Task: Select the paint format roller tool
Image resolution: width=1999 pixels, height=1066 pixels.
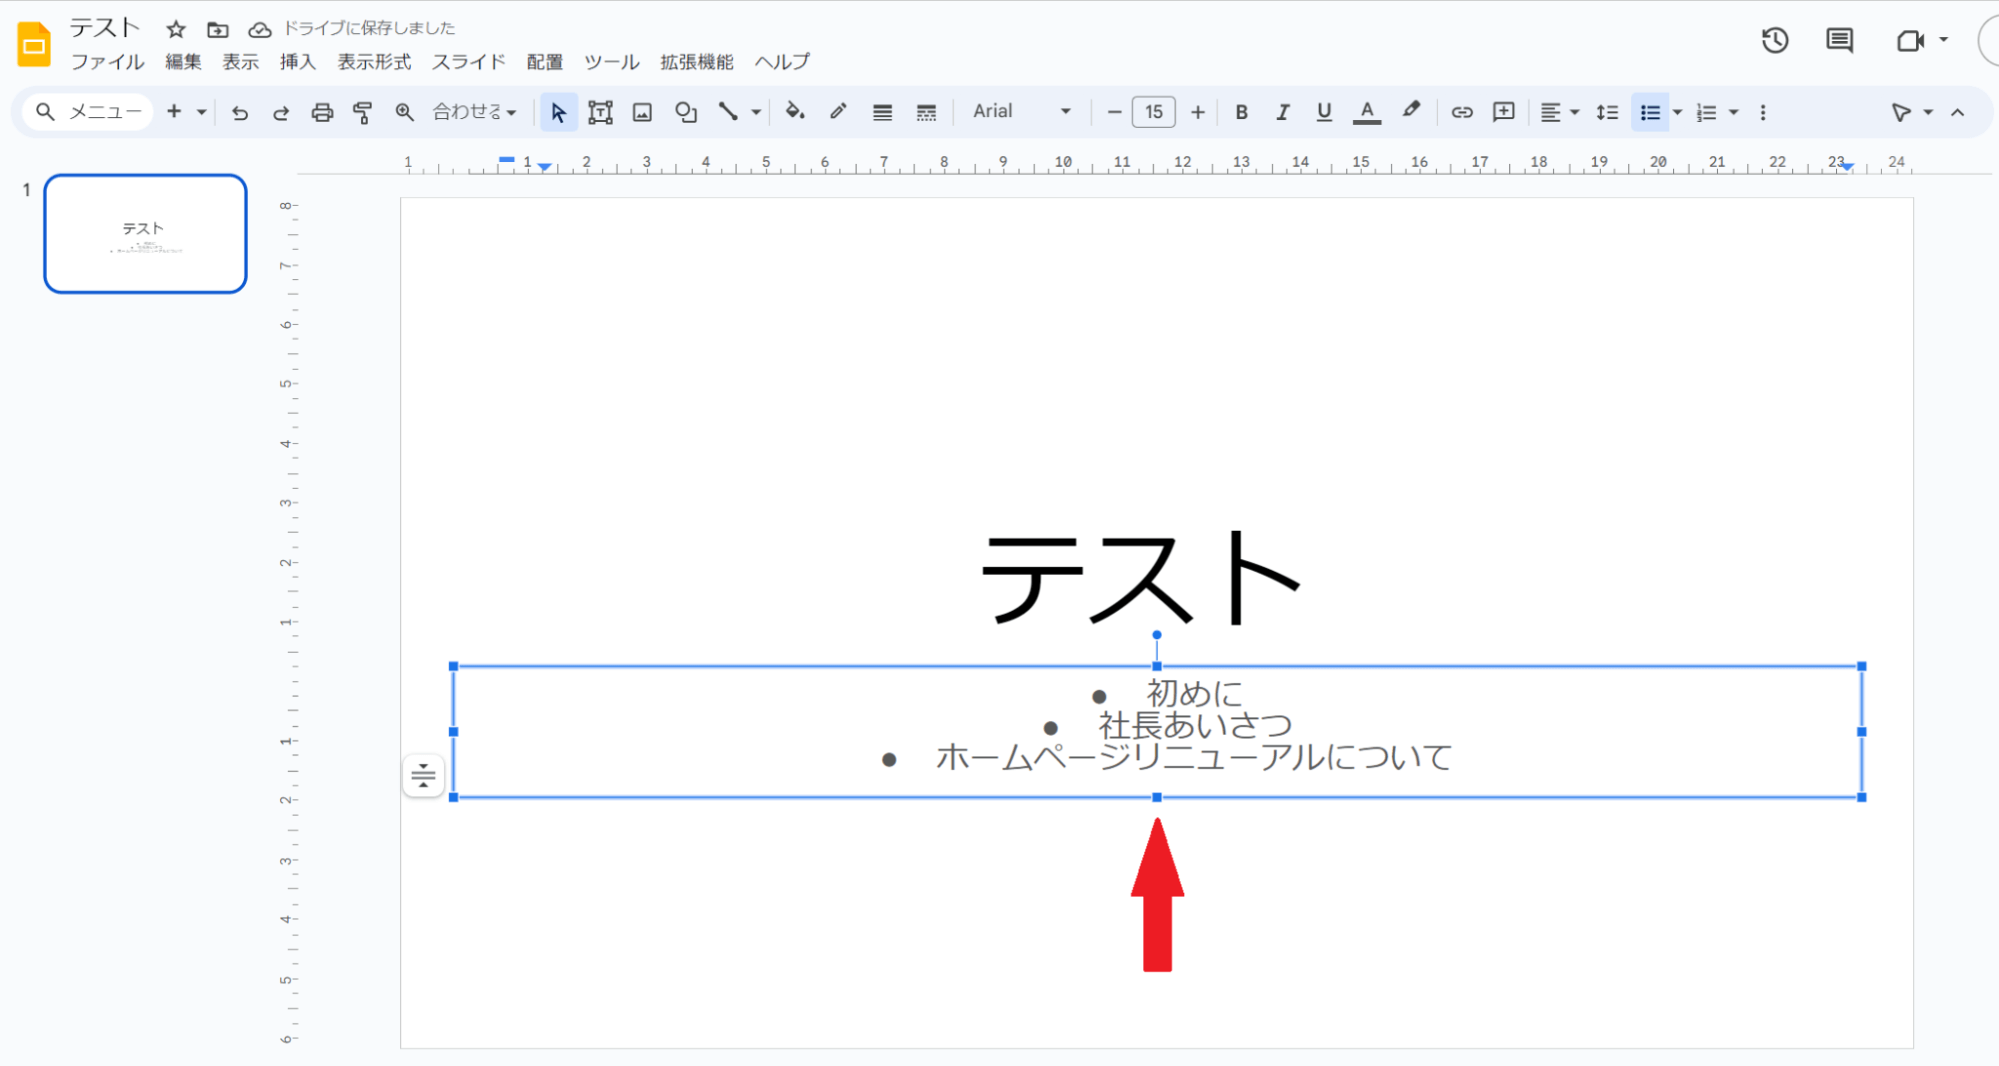Action: [x=363, y=112]
